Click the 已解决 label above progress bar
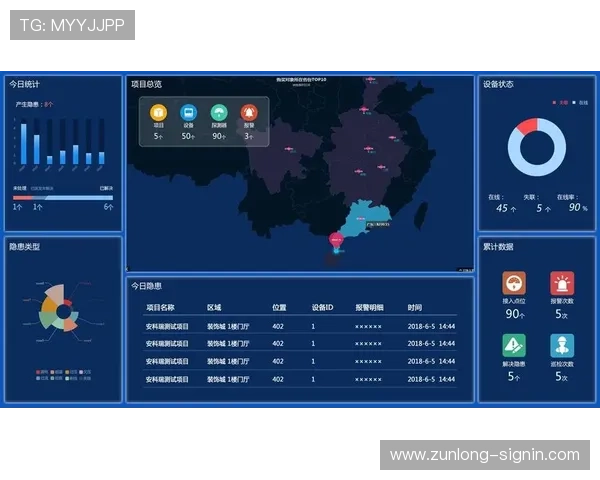The width and height of the screenshot is (600, 480). tap(106, 188)
